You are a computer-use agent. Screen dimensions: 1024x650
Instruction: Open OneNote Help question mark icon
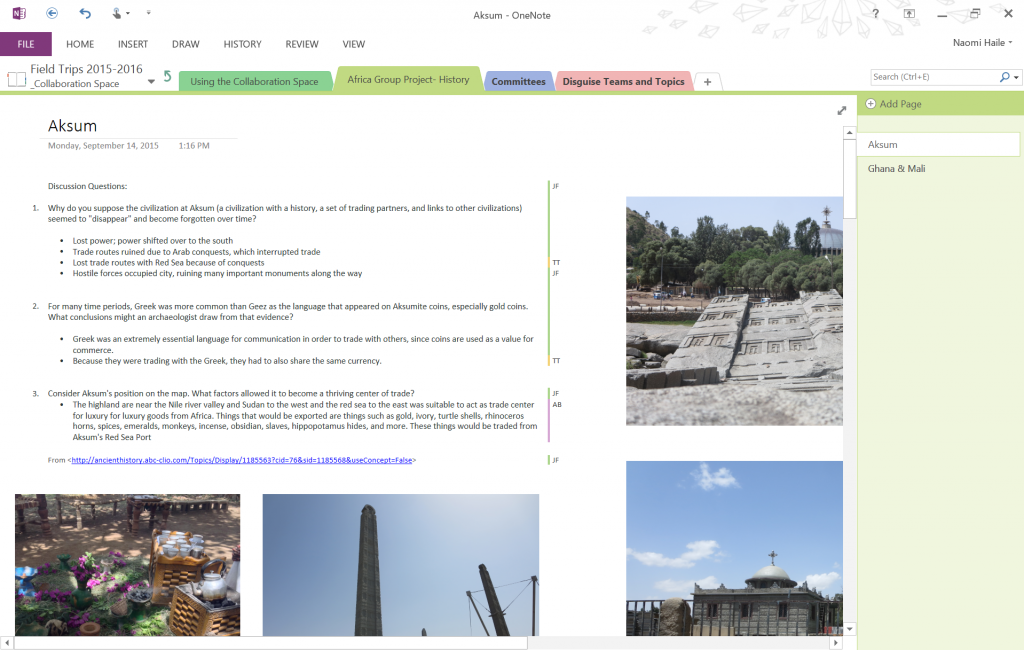pos(875,14)
